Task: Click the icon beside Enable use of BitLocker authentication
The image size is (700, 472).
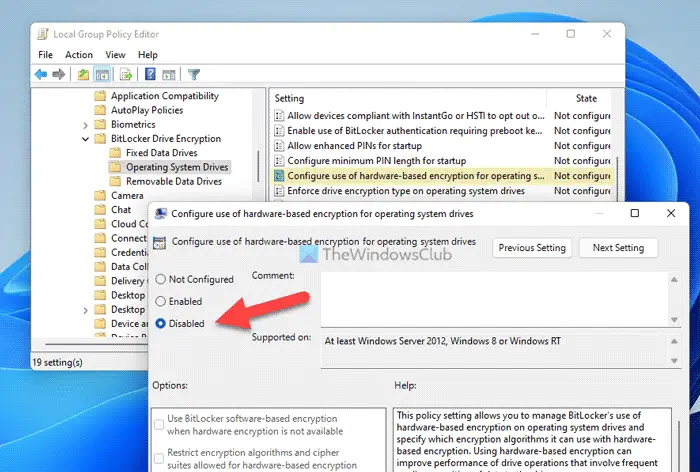Action: point(279,131)
